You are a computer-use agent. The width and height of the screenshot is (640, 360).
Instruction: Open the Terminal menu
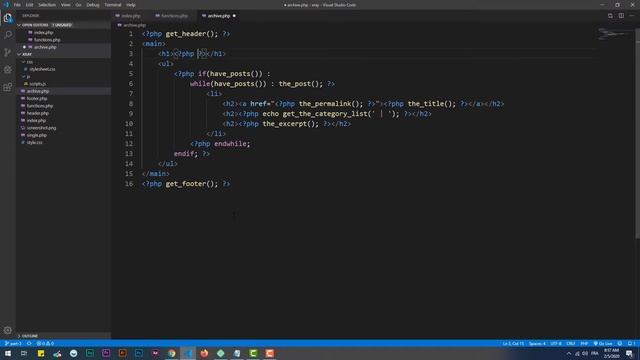[113, 5]
